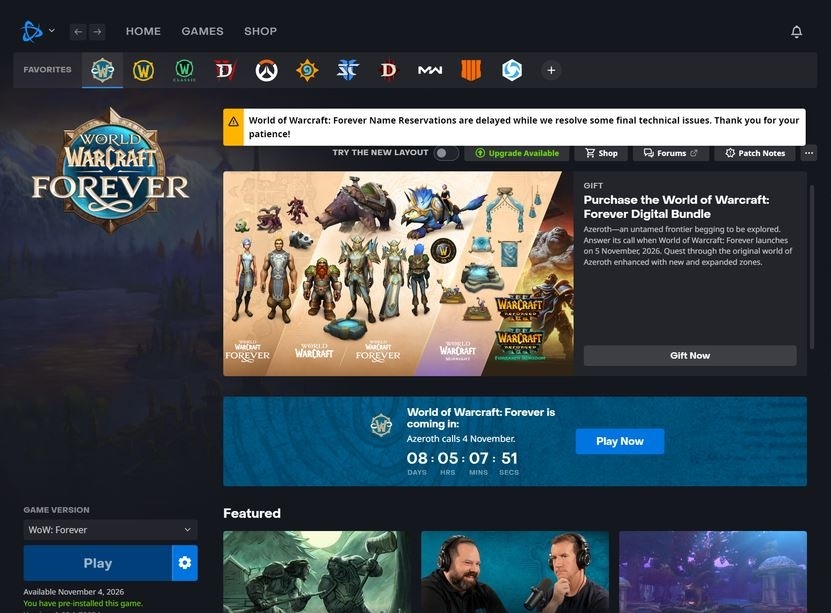Screen dimensions: 831x613
Task: Open the featured orc hammer artwork card
Action: pyautogui.click(x=317, y=572)
